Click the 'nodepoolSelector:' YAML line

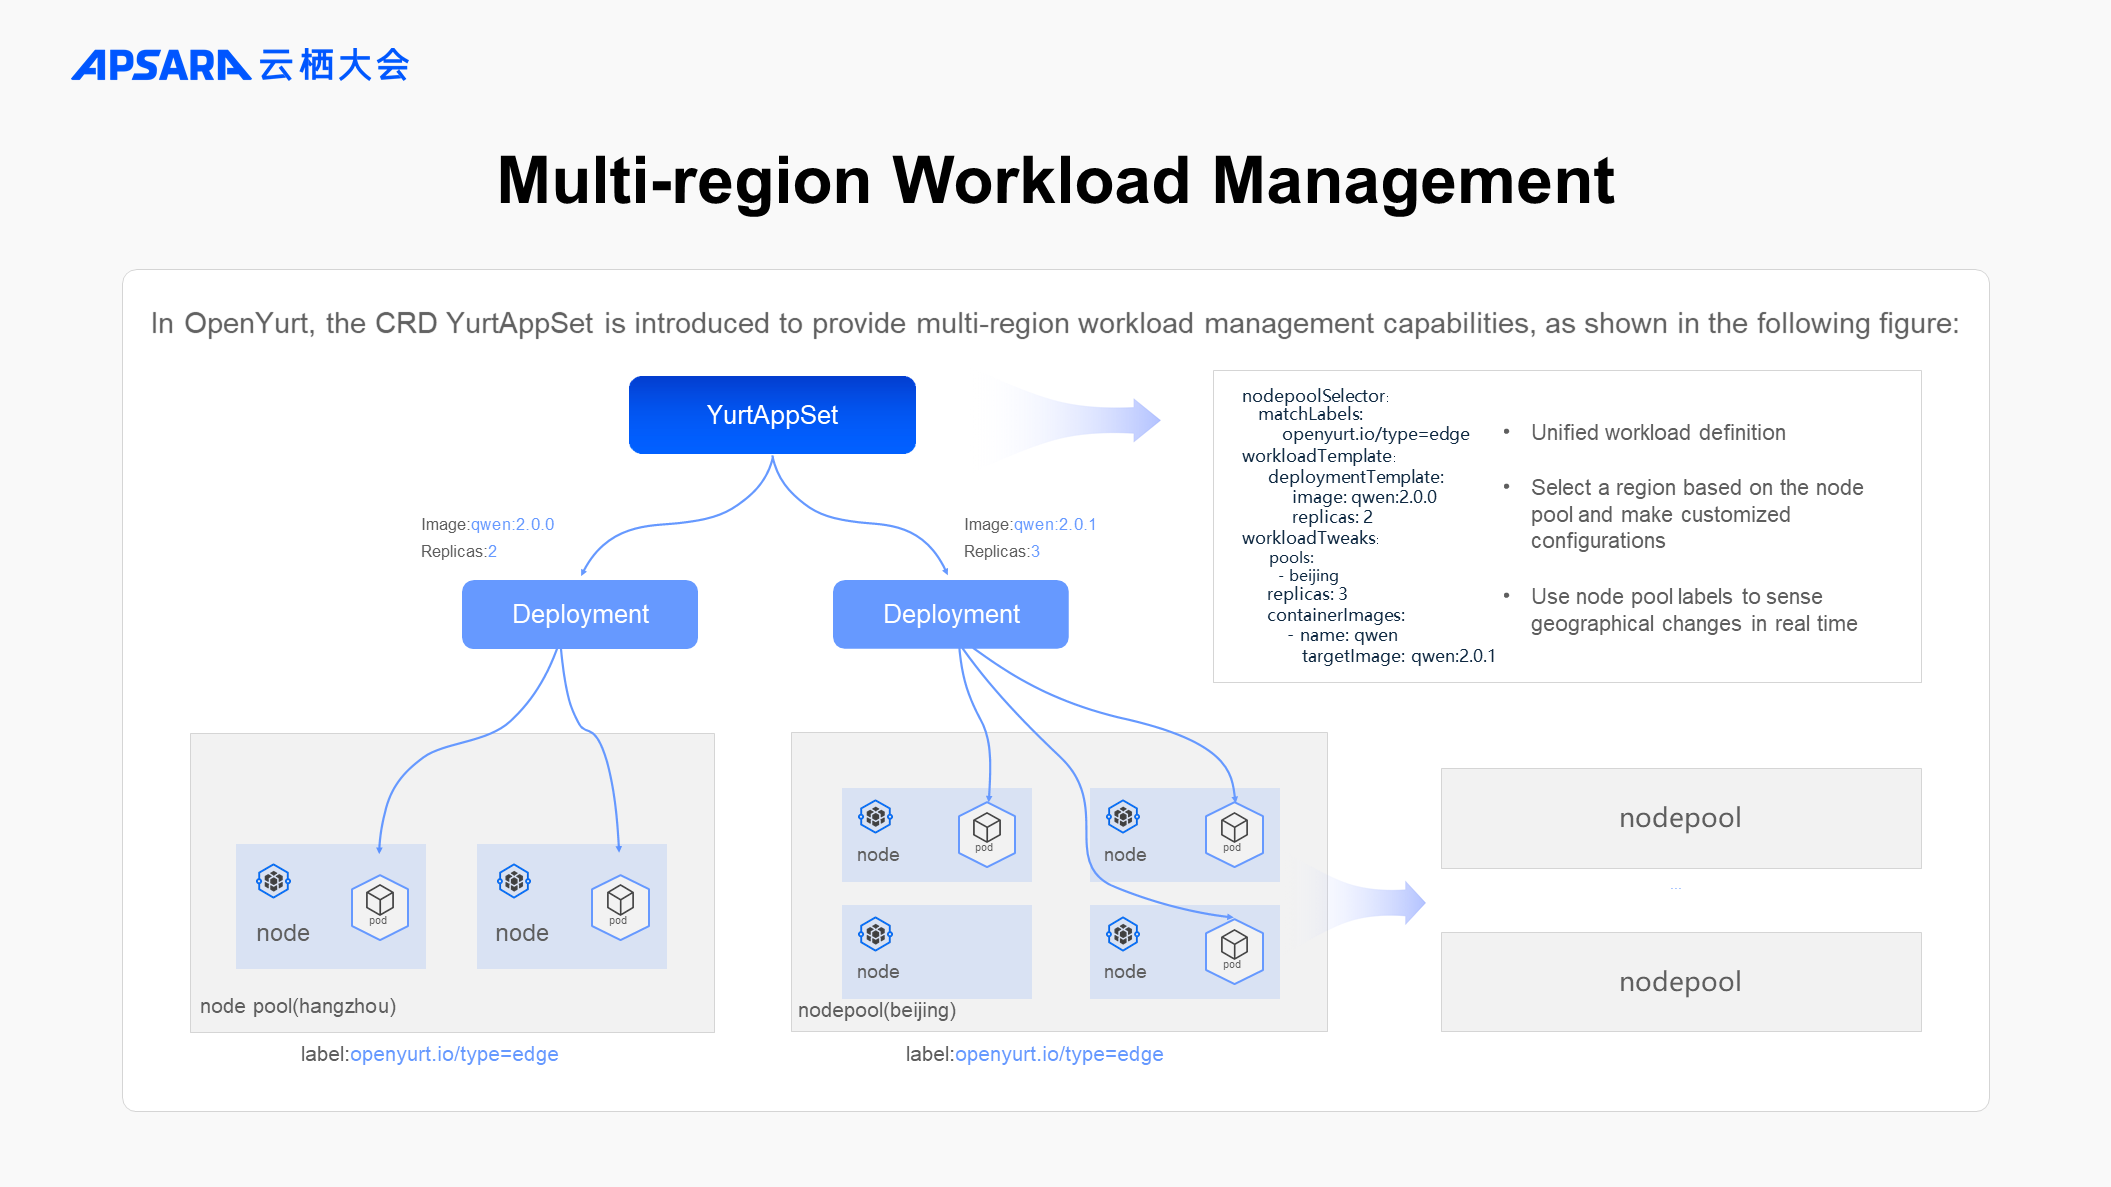click(1315, 396)
